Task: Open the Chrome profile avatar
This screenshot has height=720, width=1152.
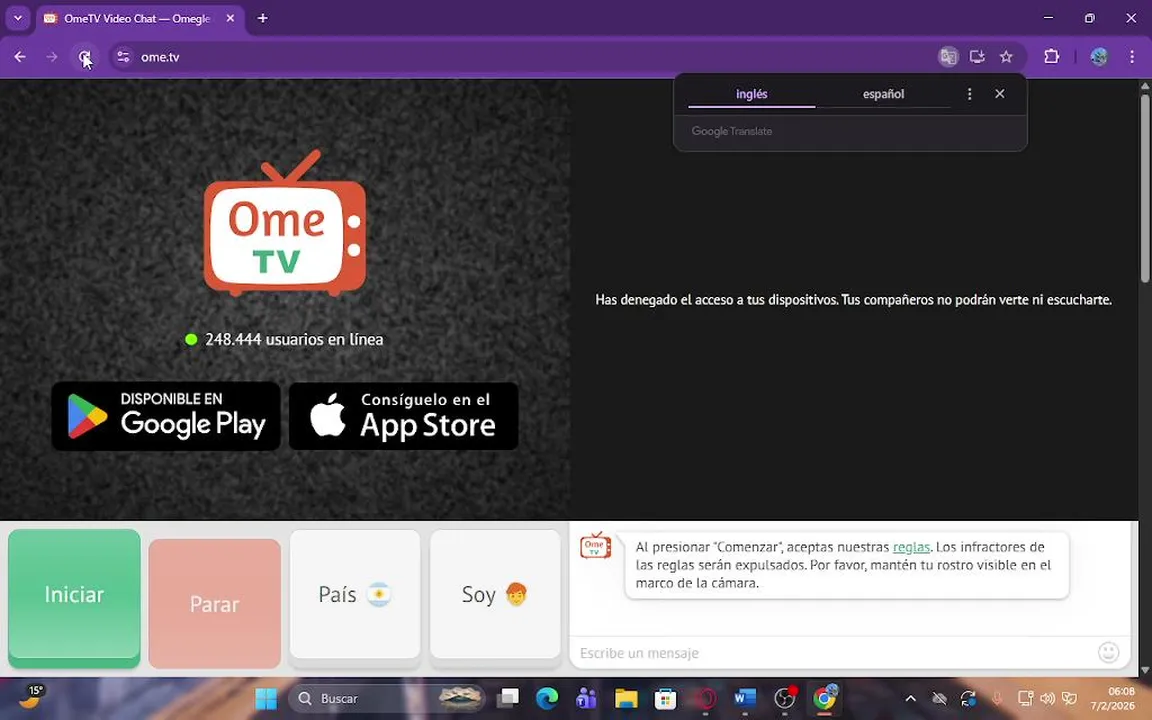Action: (1099, 57)
